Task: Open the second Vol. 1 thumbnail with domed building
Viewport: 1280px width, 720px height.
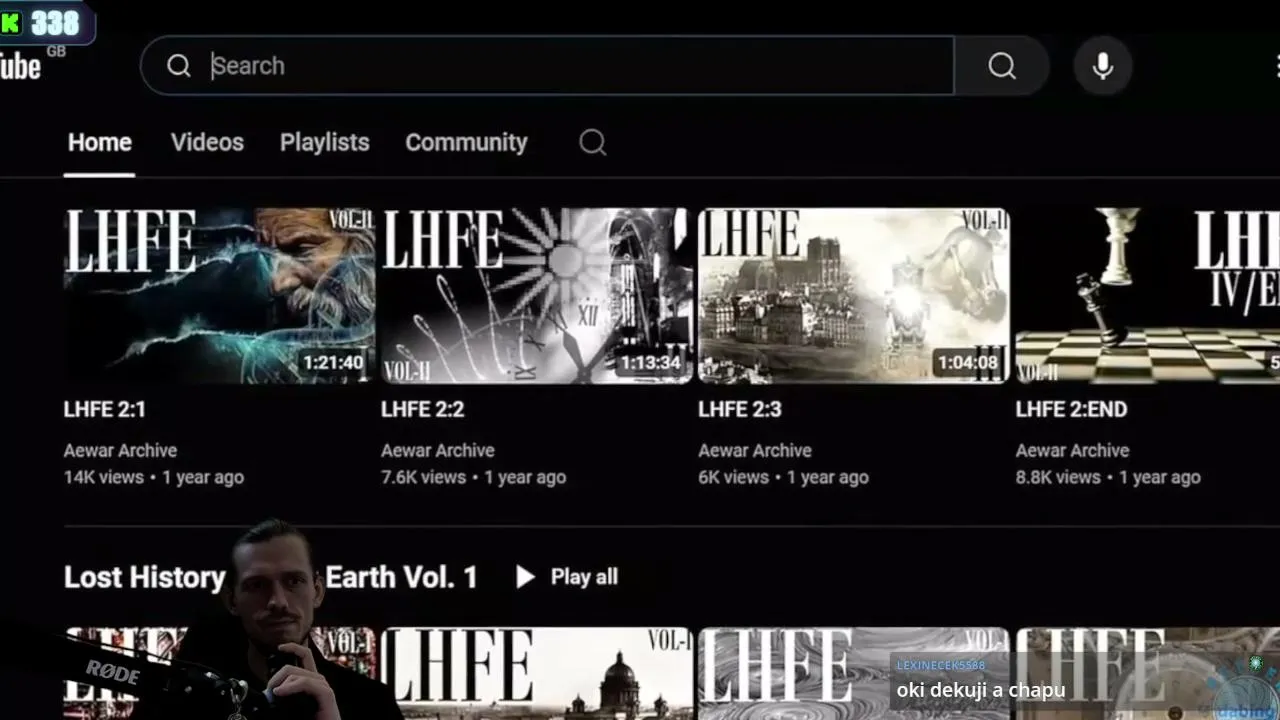Action: coord(536,673)
